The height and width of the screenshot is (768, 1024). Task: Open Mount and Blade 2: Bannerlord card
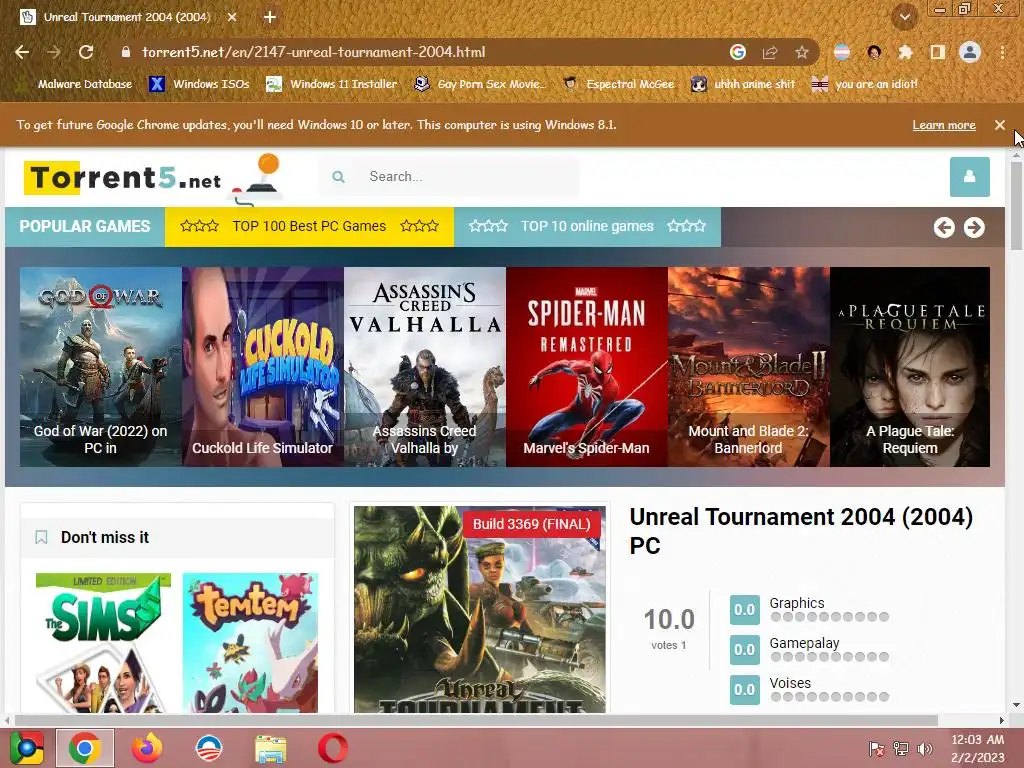[x=748, y=366]
